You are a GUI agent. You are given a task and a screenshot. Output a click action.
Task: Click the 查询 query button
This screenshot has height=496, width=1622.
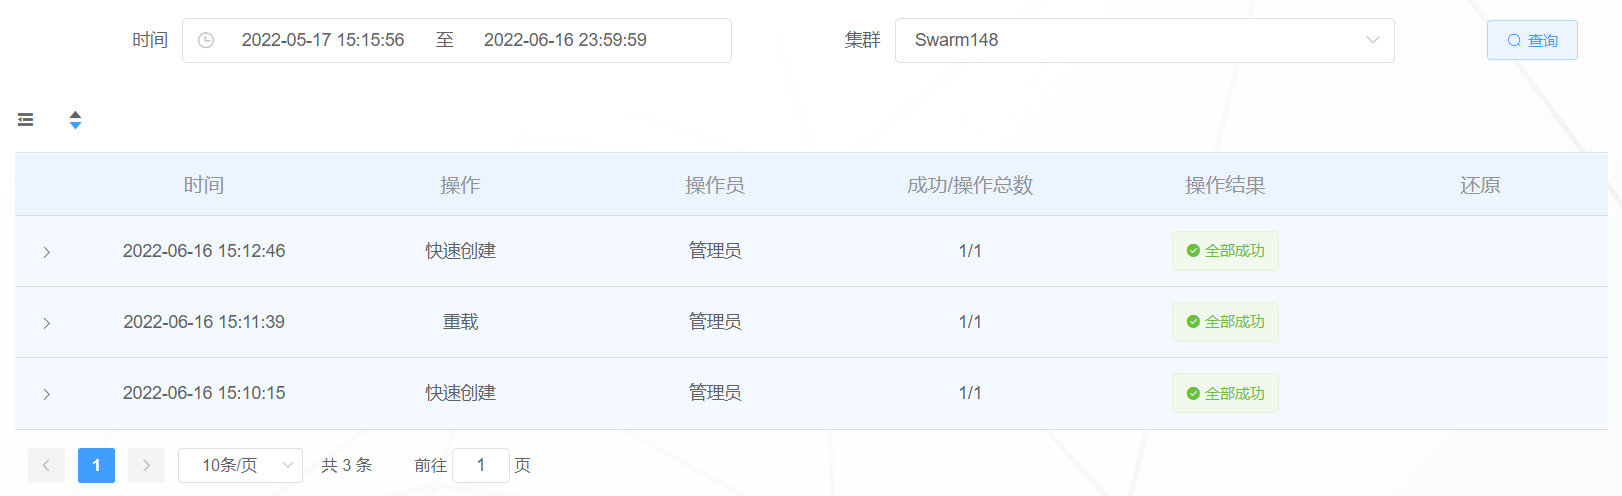[1532, 40]
